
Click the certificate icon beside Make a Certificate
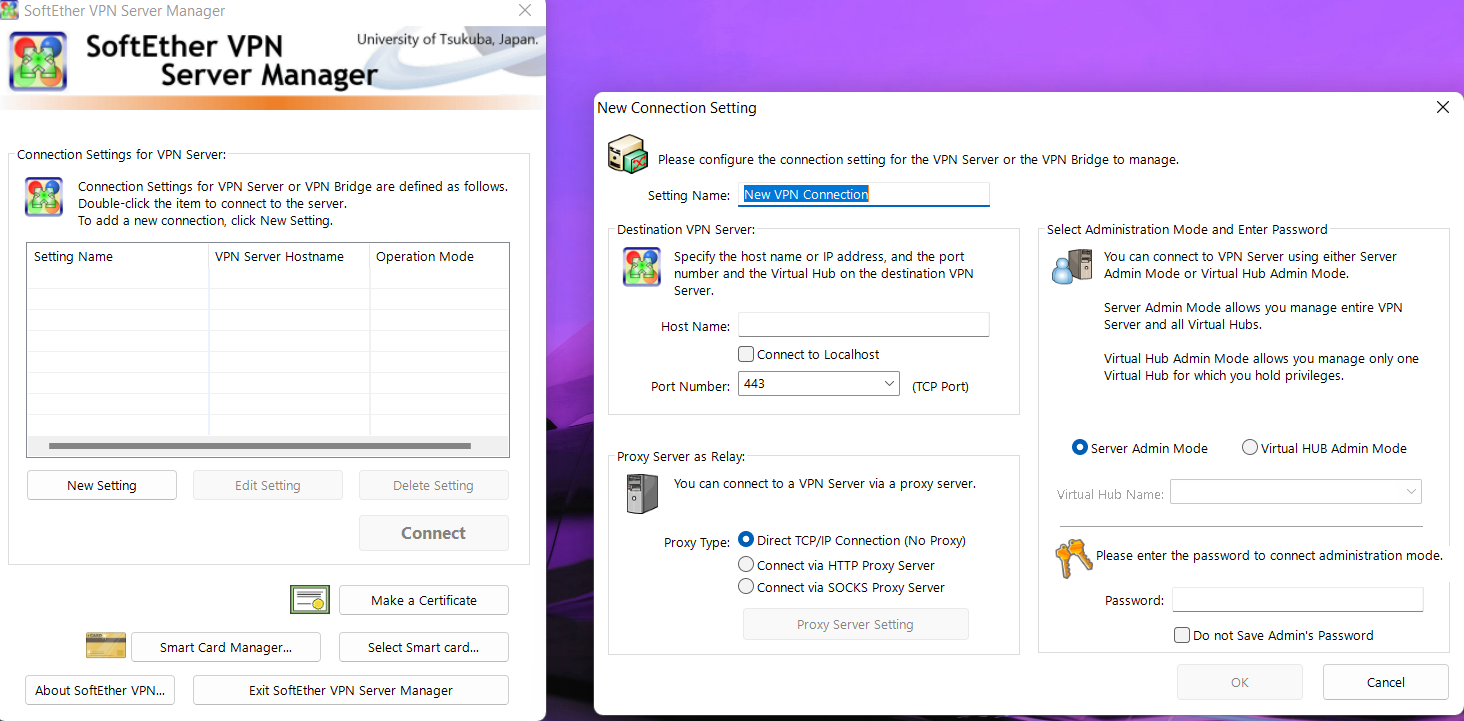(309, 599)
